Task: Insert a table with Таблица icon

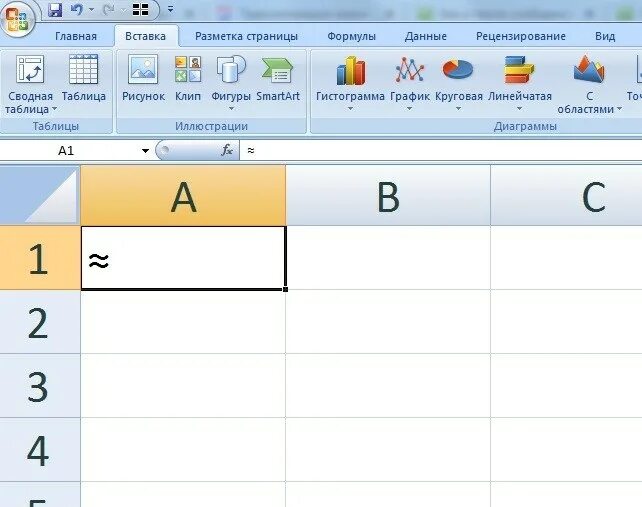Action: click(x=84, y=78)
